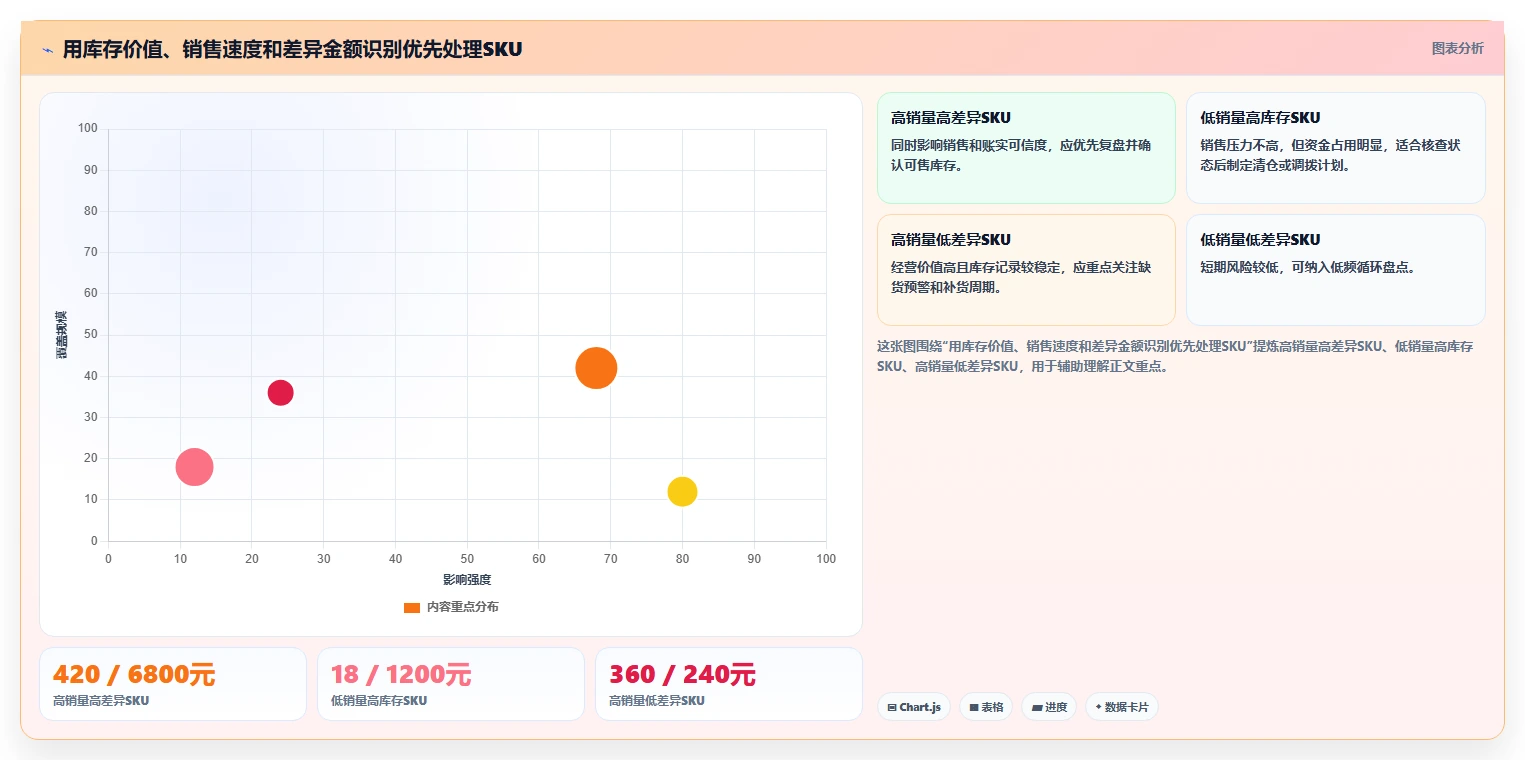Image resolution: width=1525 pixels, height=760 pixels.
Task: Click the 数据卡片 tag
Action: point(1122,707)
